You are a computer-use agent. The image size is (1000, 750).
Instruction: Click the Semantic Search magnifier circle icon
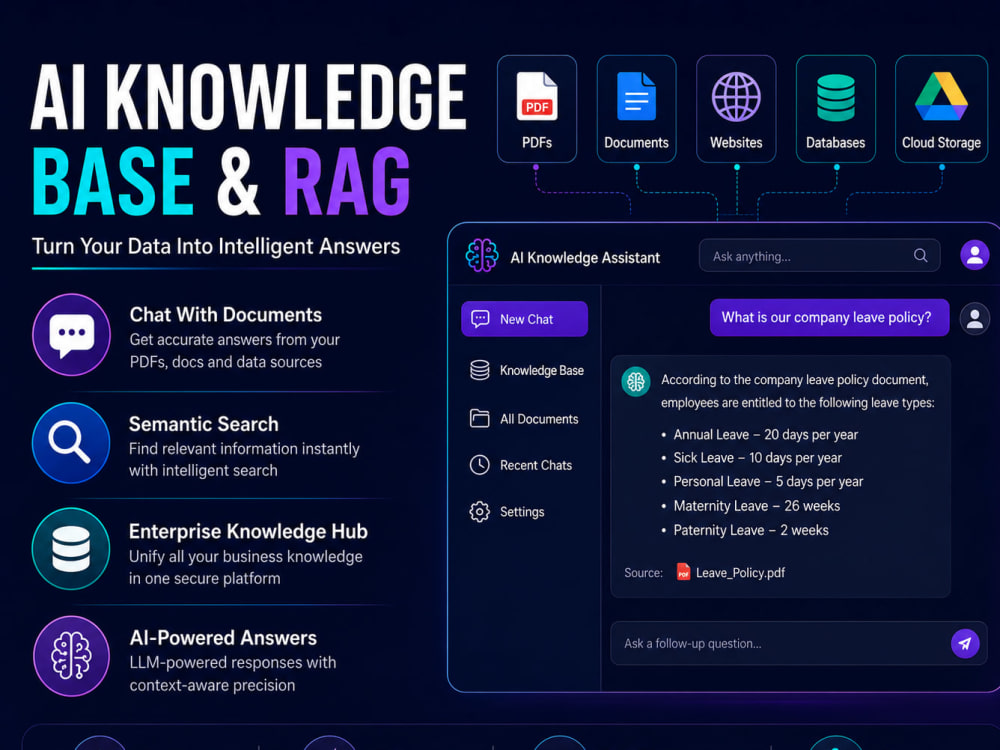[71, 443]
